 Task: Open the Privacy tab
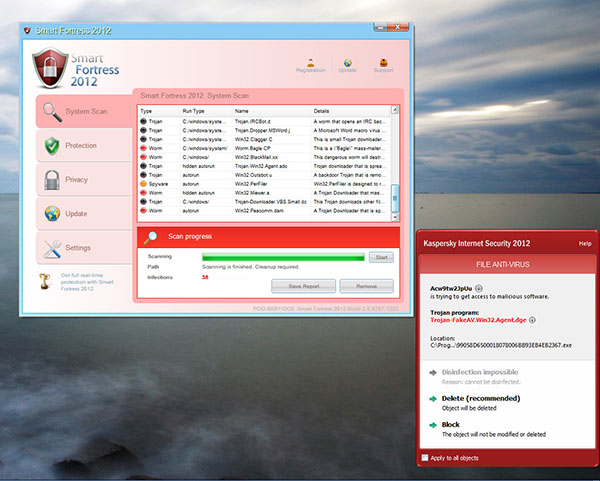coord(84,179)
